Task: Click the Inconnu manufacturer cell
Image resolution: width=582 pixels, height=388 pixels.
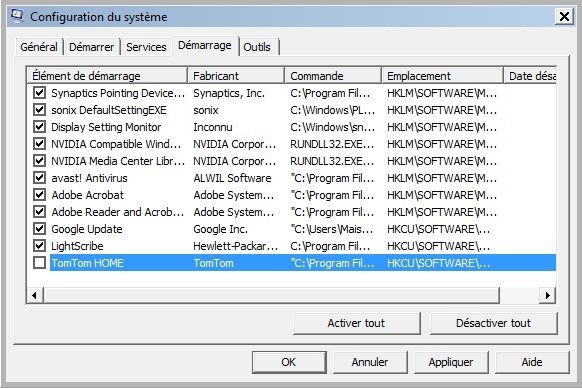Action: coord(213,127)
